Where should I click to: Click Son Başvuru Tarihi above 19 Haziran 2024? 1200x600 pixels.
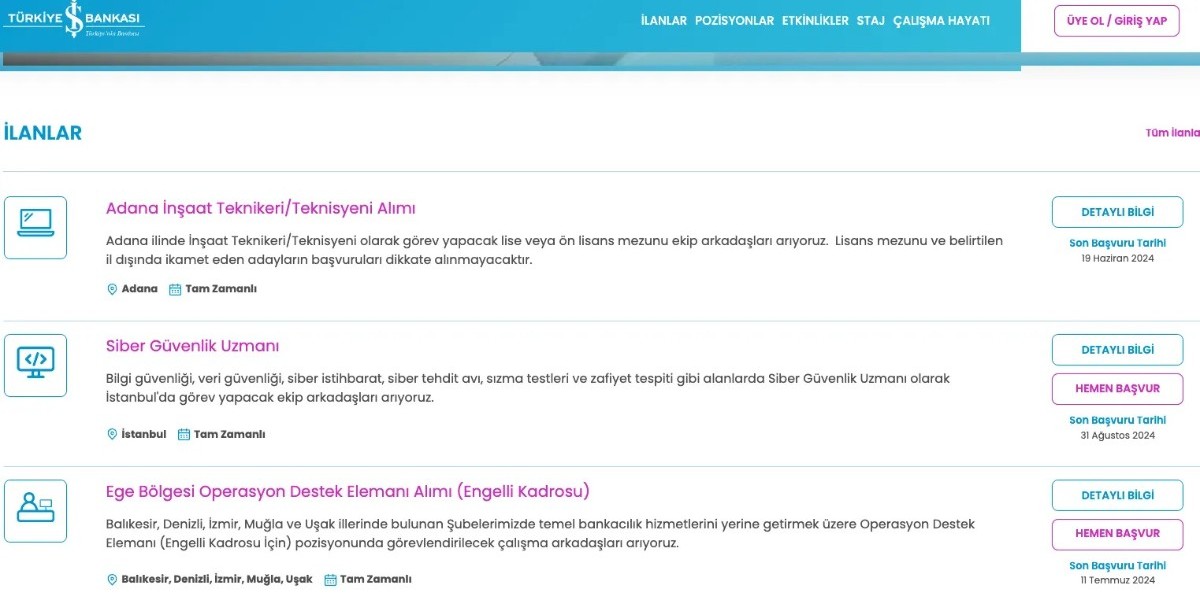[x=1117, y=243]
